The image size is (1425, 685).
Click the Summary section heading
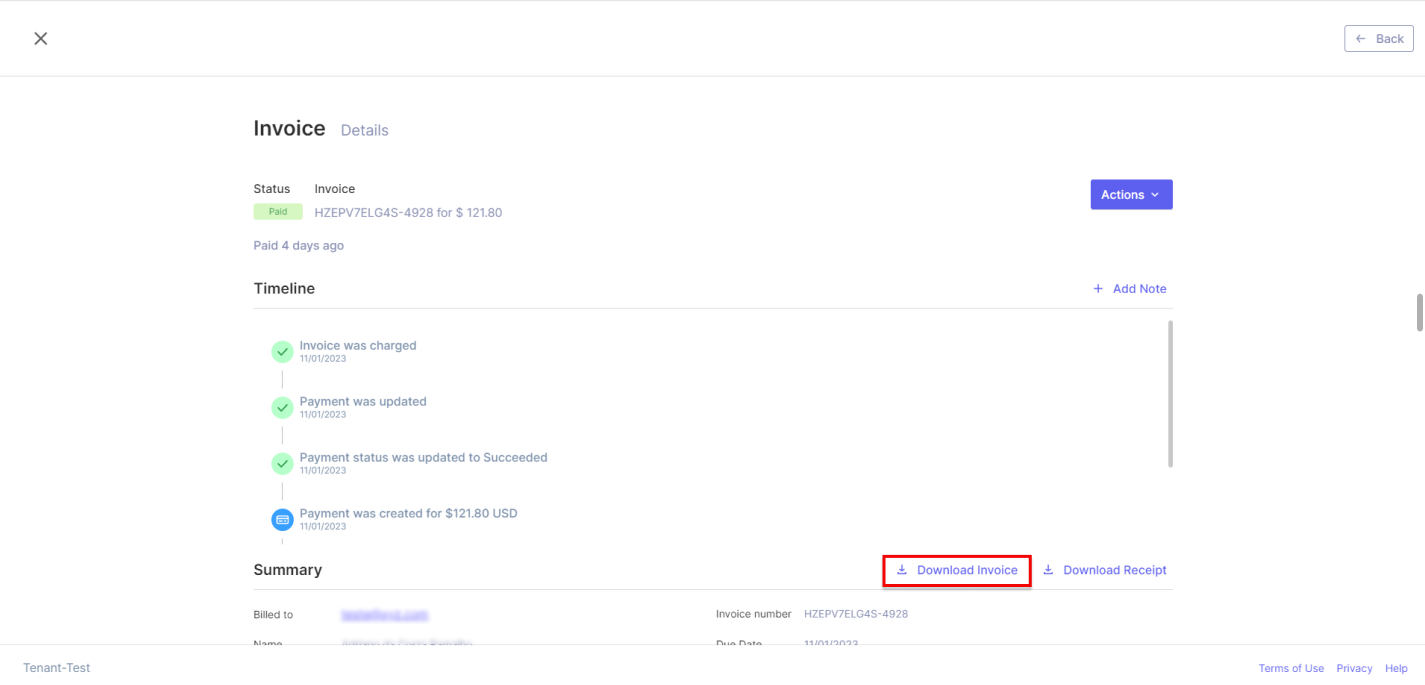(x=288, y=570)
